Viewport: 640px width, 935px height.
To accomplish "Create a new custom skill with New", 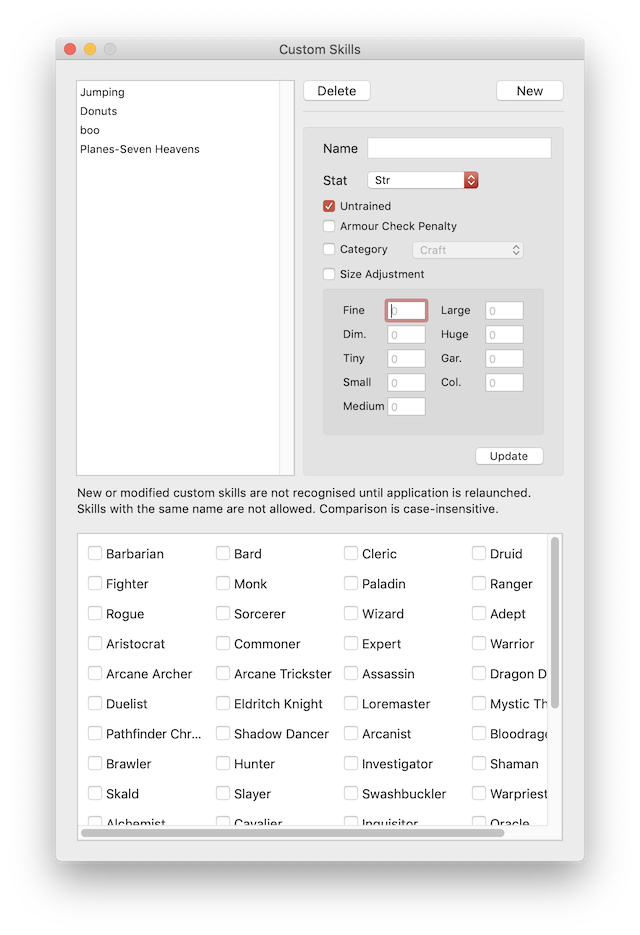I will 530,91.
